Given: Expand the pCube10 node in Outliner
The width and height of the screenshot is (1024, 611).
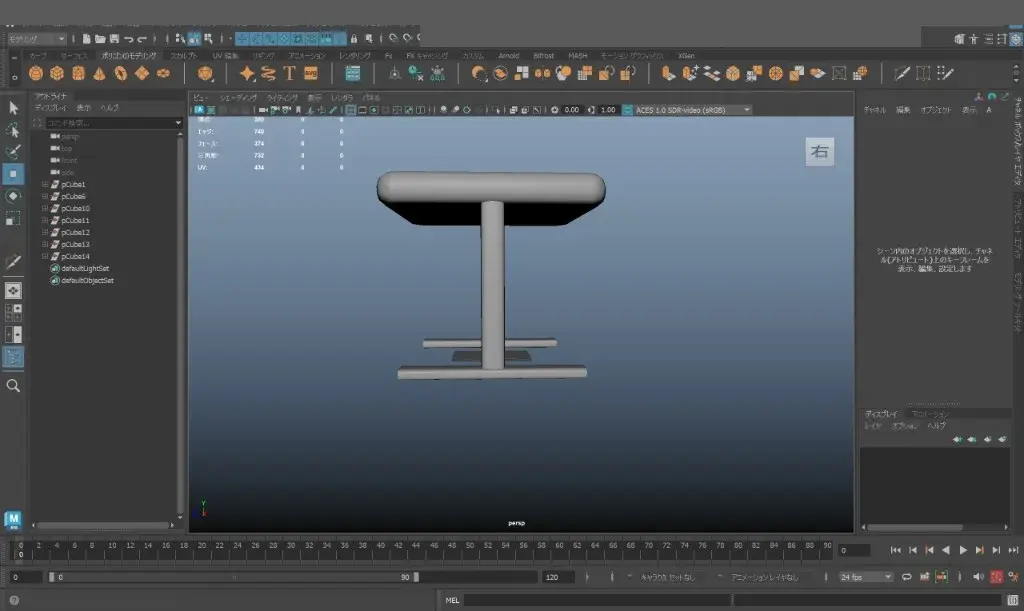Looking at the screenshot, I should tap(45, 209).
